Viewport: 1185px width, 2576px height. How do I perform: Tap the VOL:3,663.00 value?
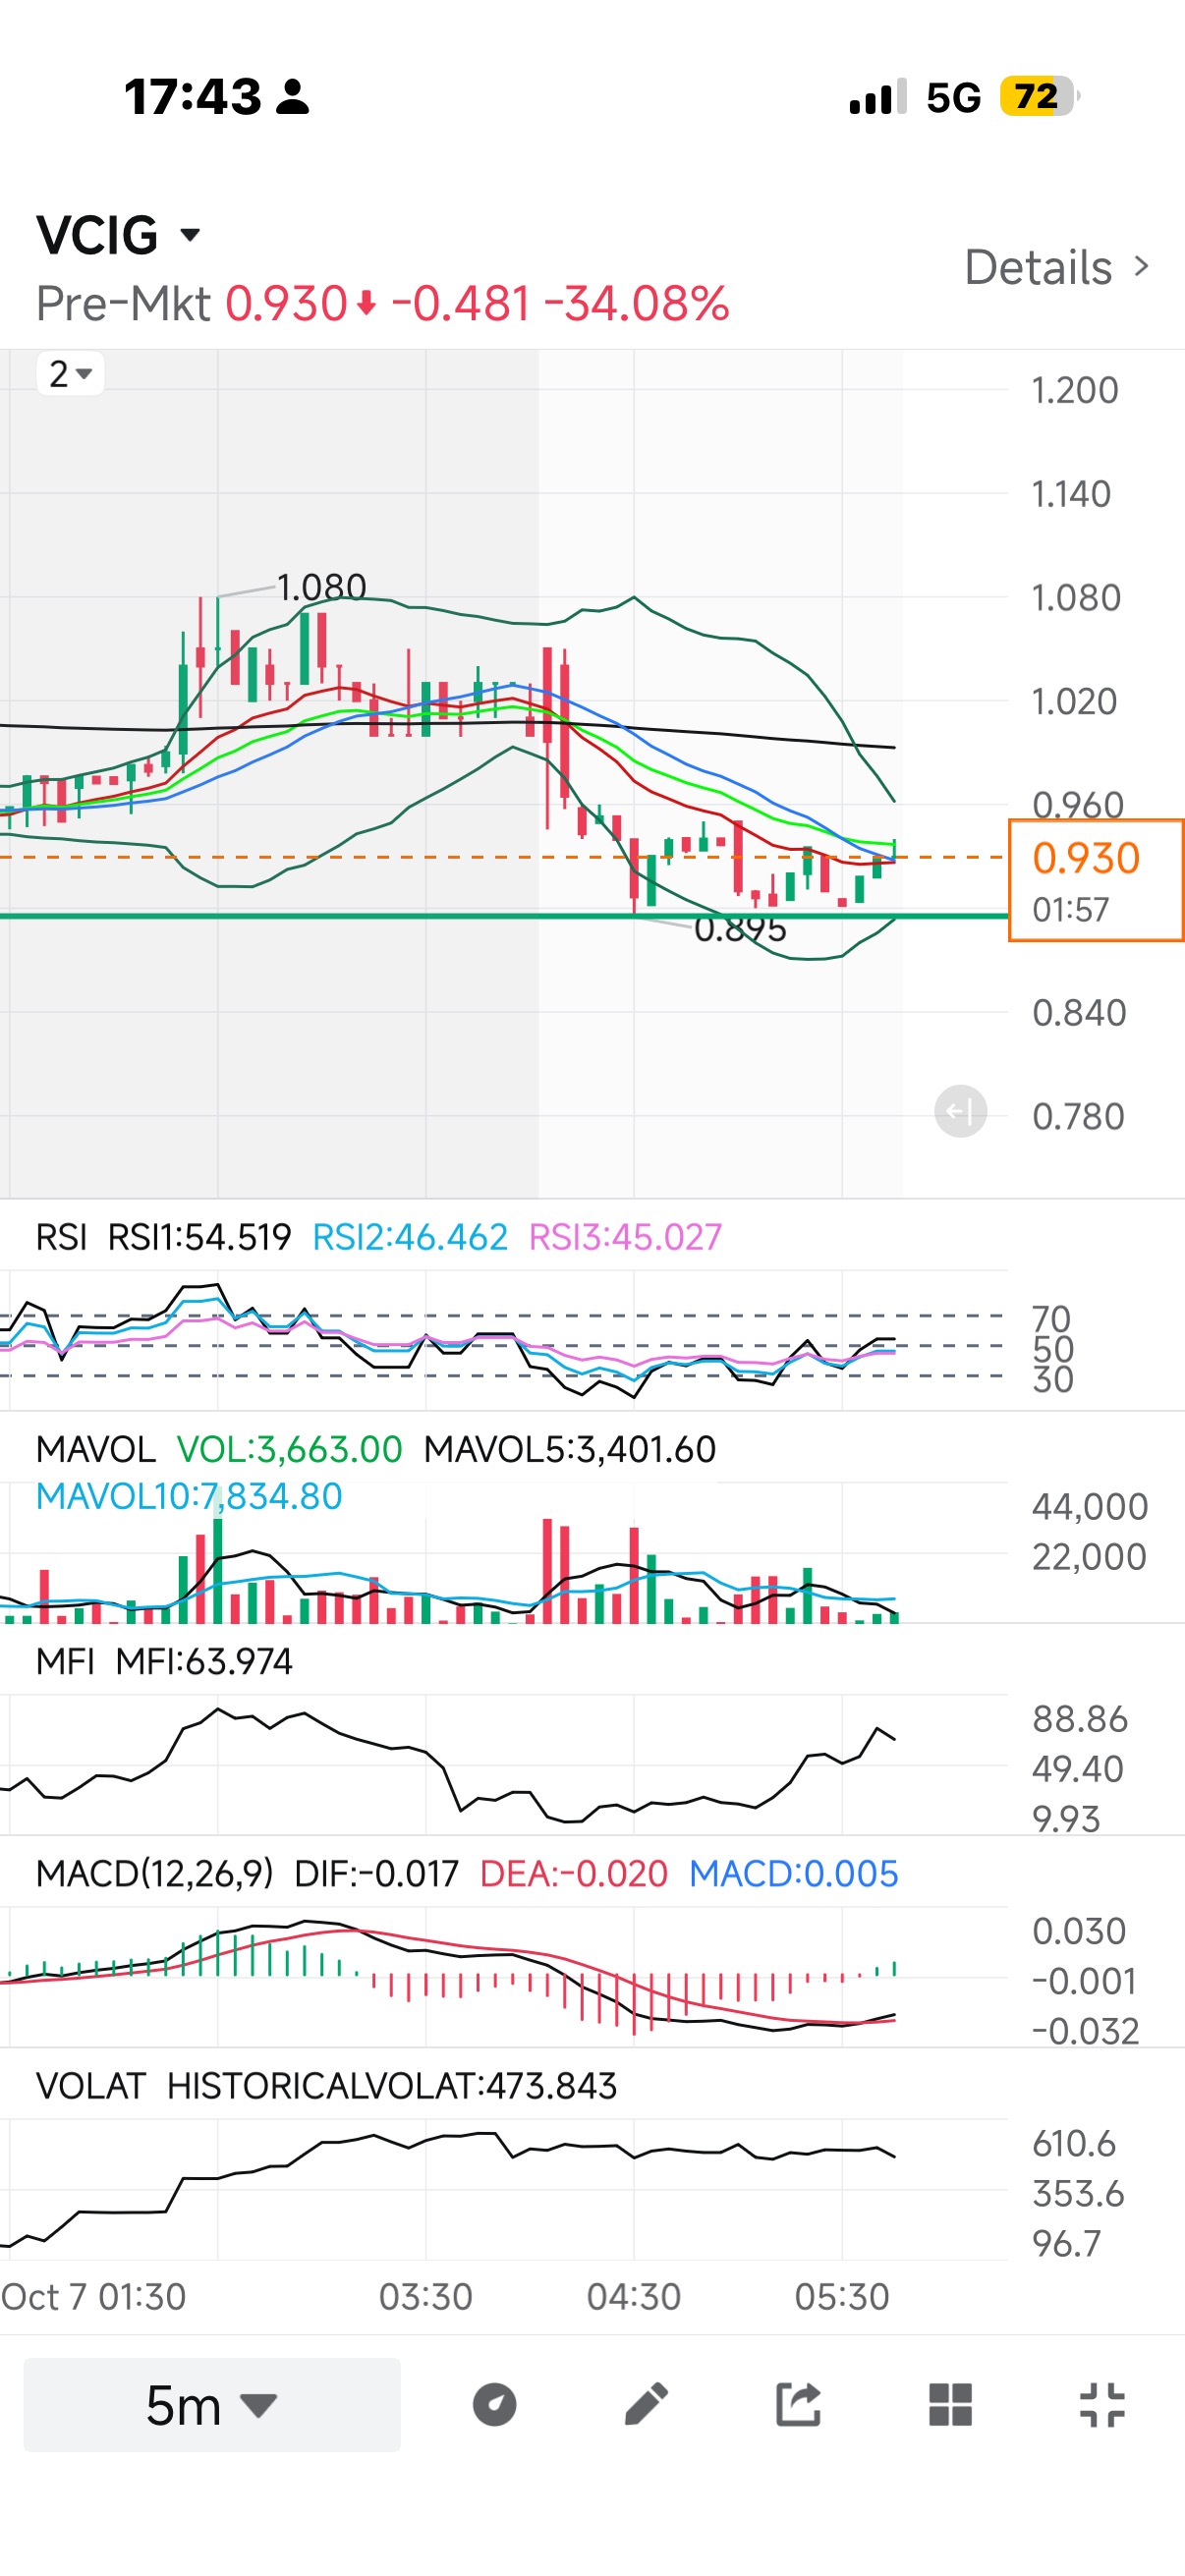[289, 1449]
